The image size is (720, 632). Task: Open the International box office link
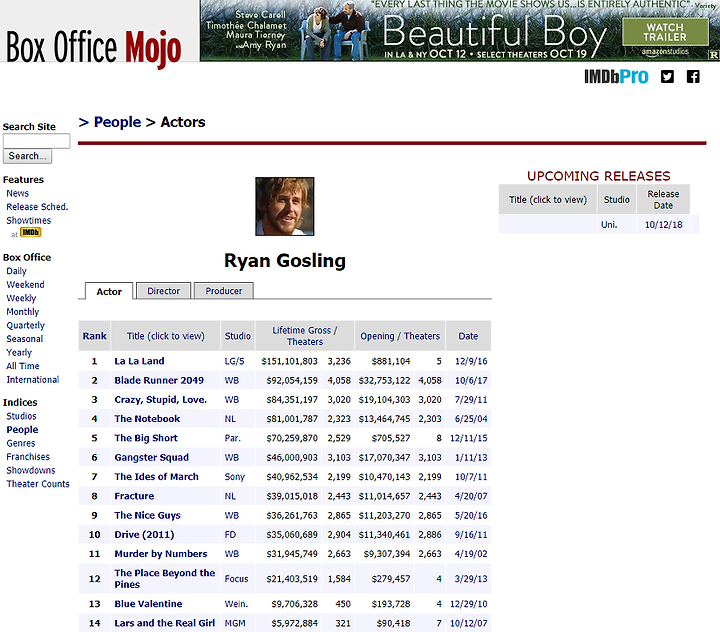(33, 380)
